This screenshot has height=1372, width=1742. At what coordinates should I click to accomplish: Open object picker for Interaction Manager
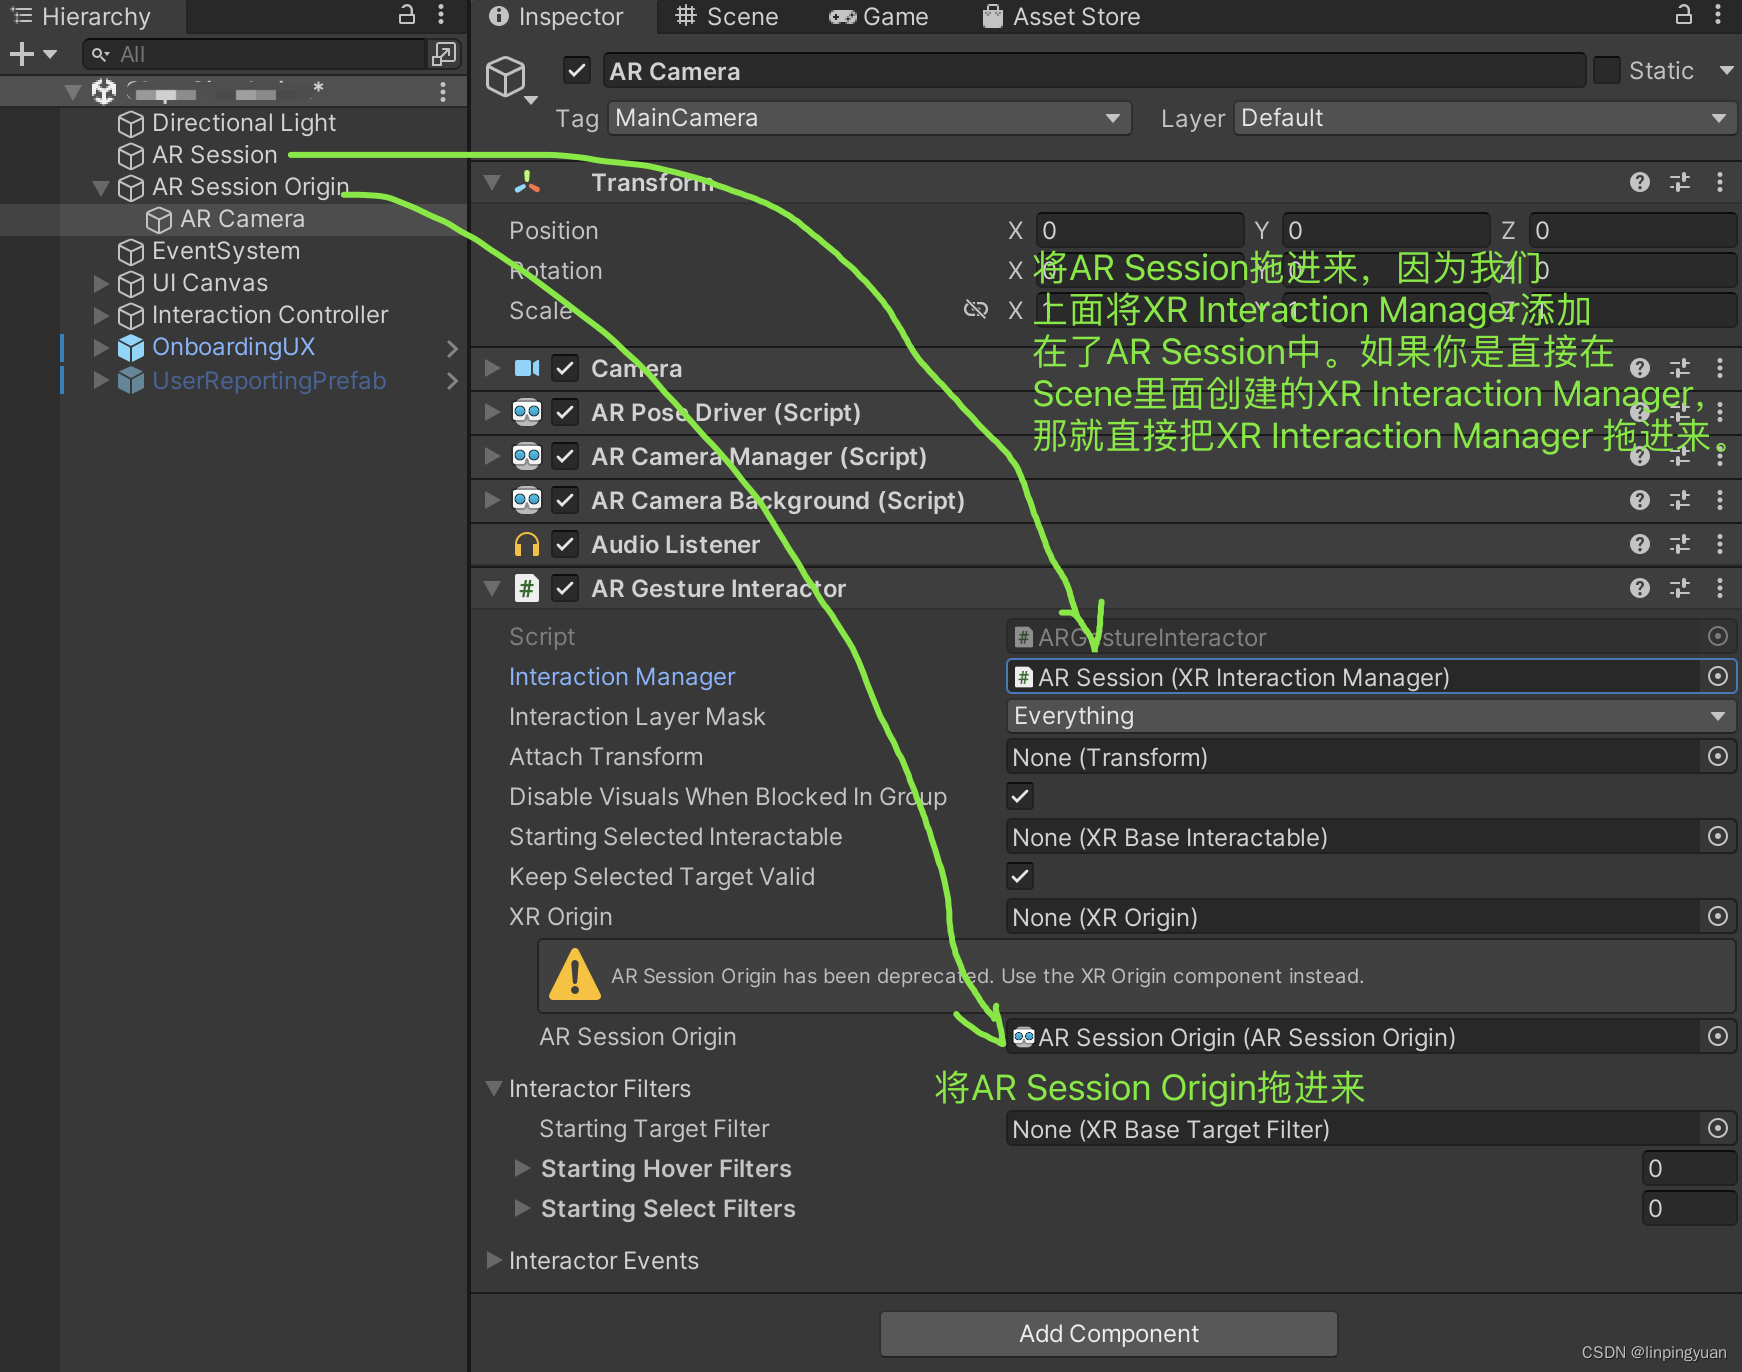[1718, 677]
